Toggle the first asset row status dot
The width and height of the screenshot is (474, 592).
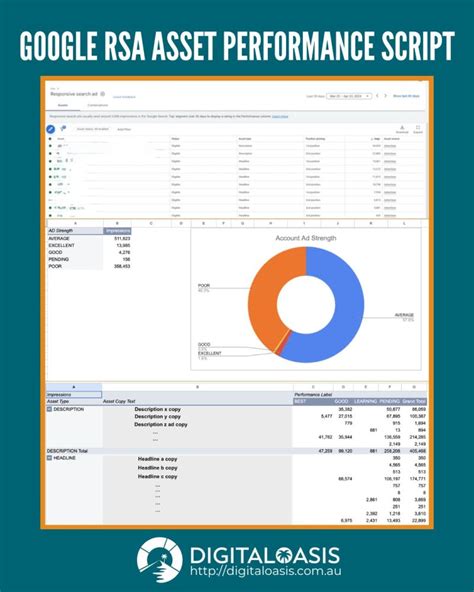click(x=50, y=146)
